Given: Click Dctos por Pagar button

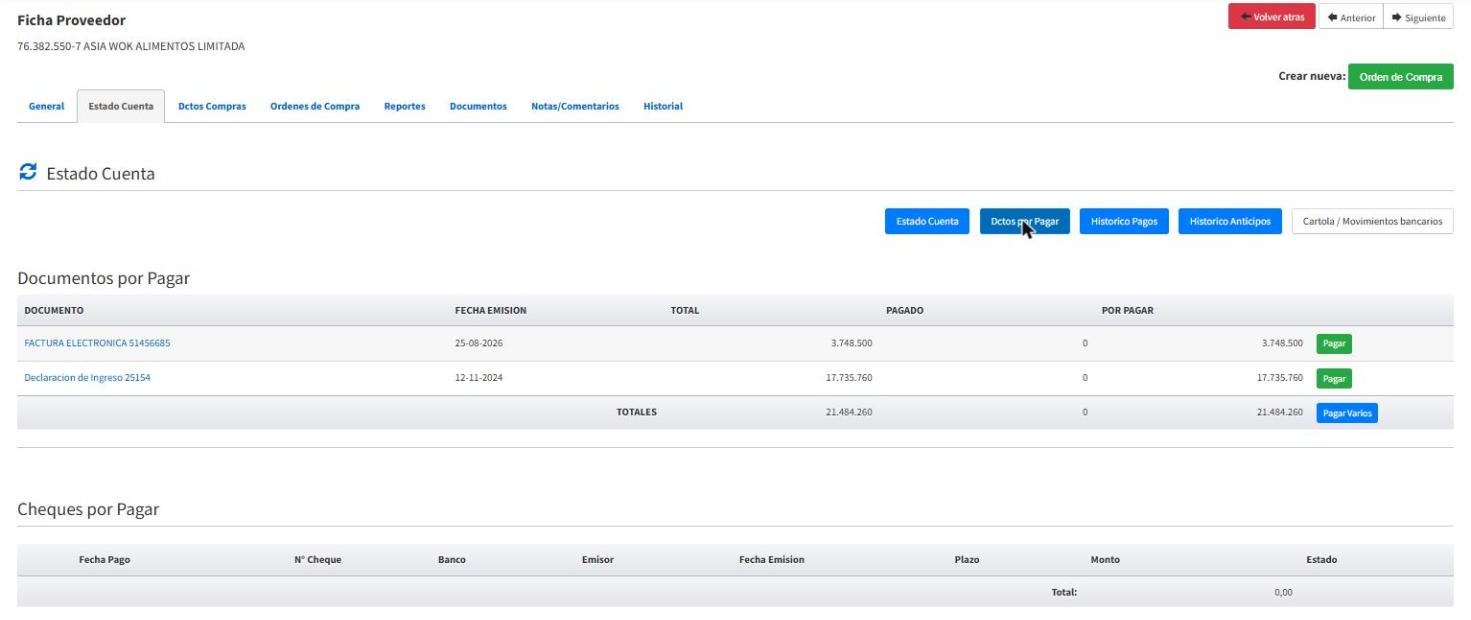Looking at the screenshot, I should click(1024, 221).
